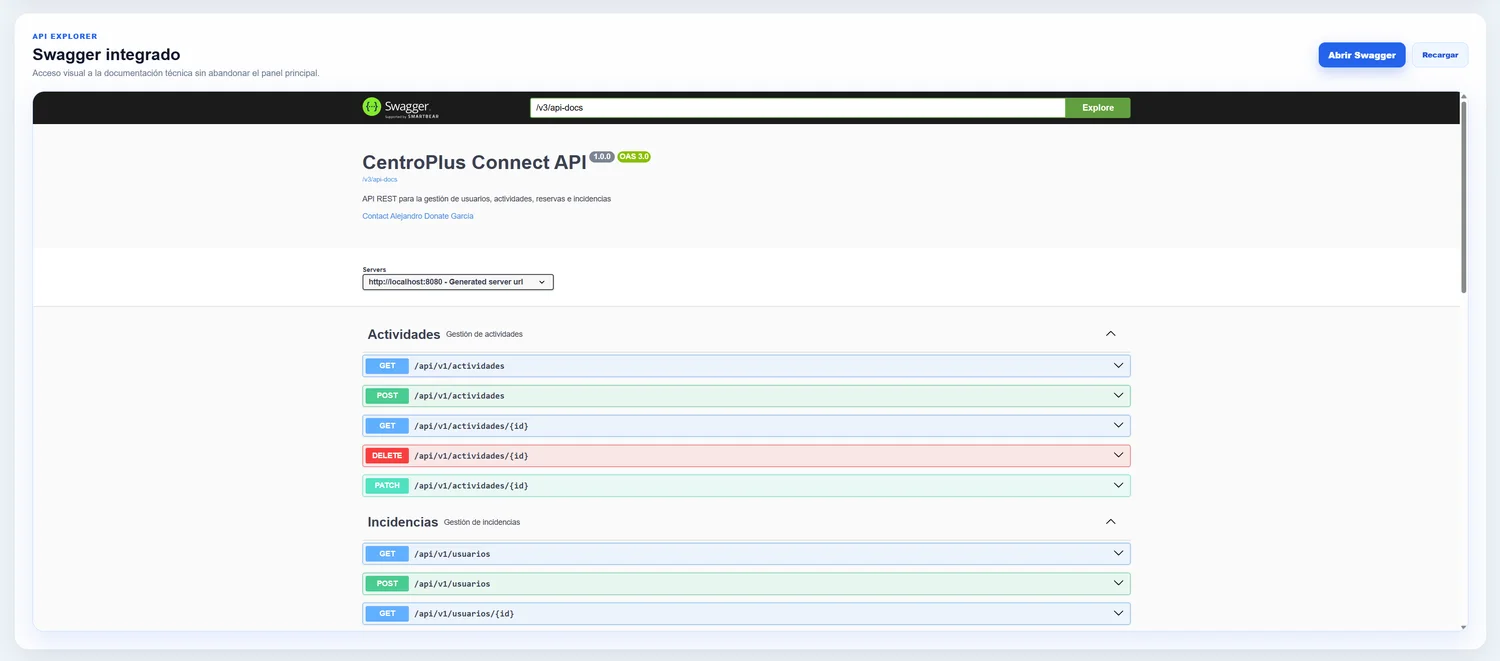Click the green Explore button

[1098, 108]
